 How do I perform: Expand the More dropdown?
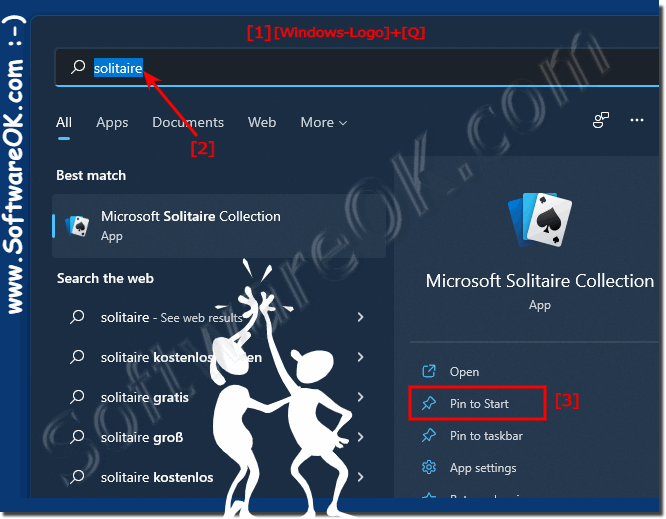pos(324,122)
